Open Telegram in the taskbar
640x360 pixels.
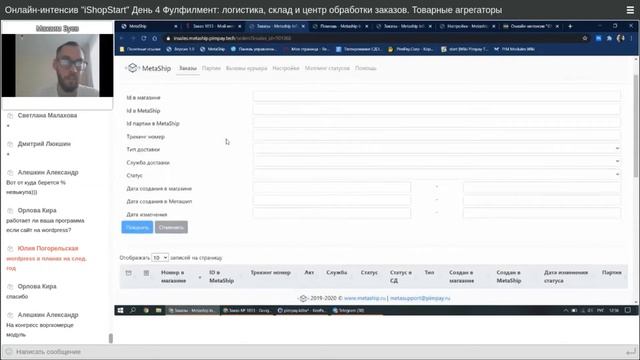349,310
